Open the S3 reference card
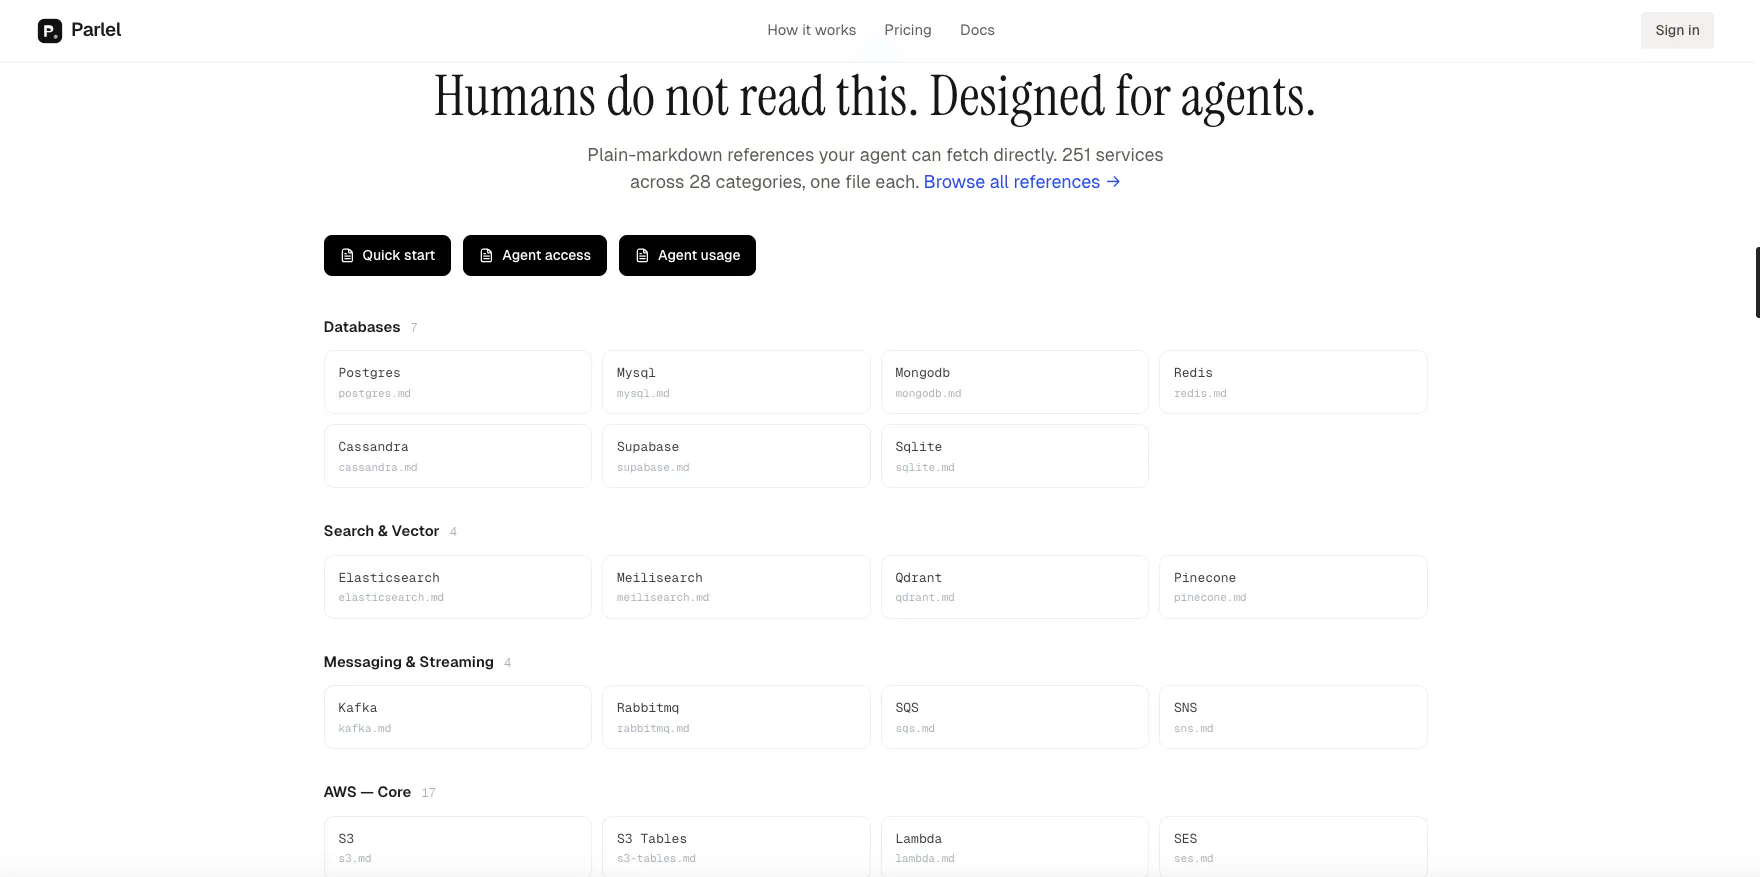The width and height of the screenshot is (1760, 877). pyautogui.click(x=458, y=846)
